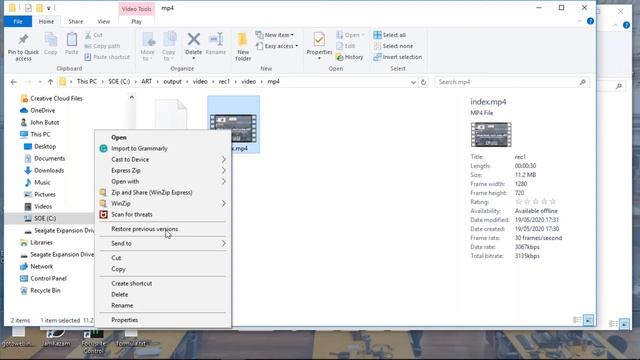
Task: Expand address bar history dropdown chevron
Action: pos(413,82)
